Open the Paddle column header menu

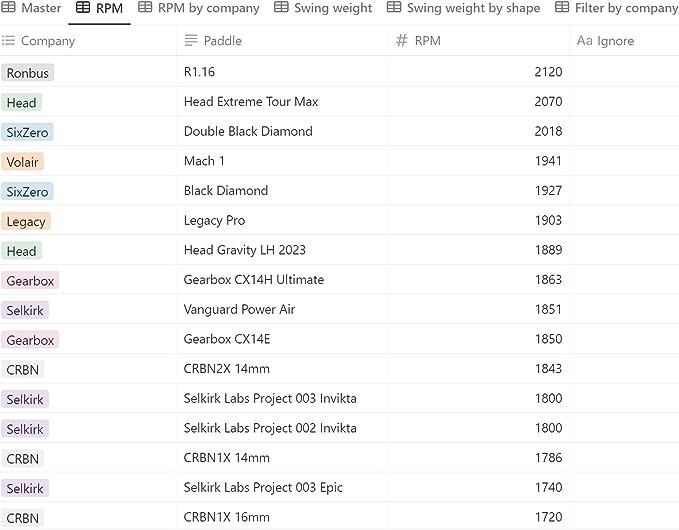[x=282, y=40]
